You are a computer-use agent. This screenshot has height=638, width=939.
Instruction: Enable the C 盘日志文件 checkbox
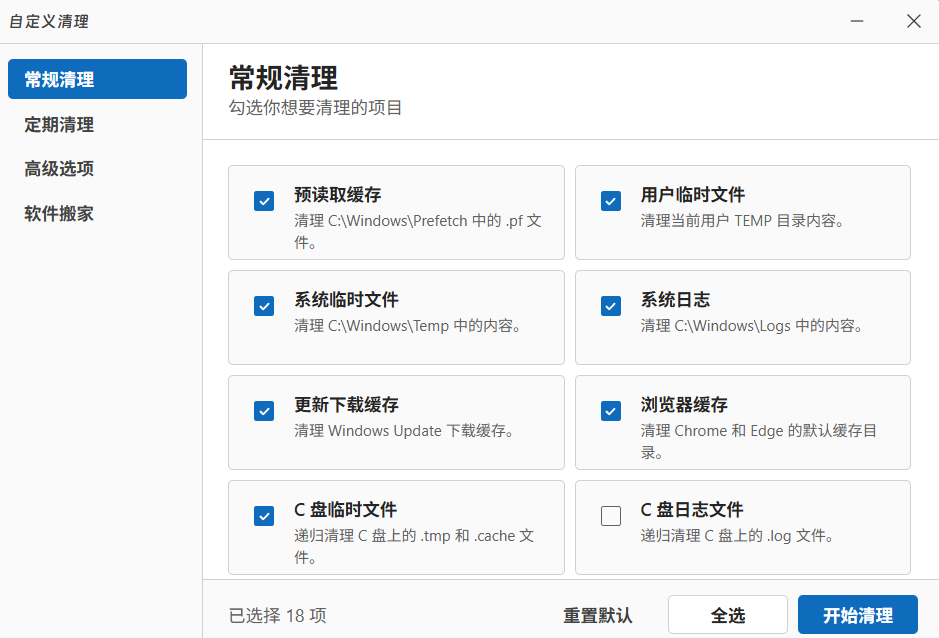tap(610, 516)
